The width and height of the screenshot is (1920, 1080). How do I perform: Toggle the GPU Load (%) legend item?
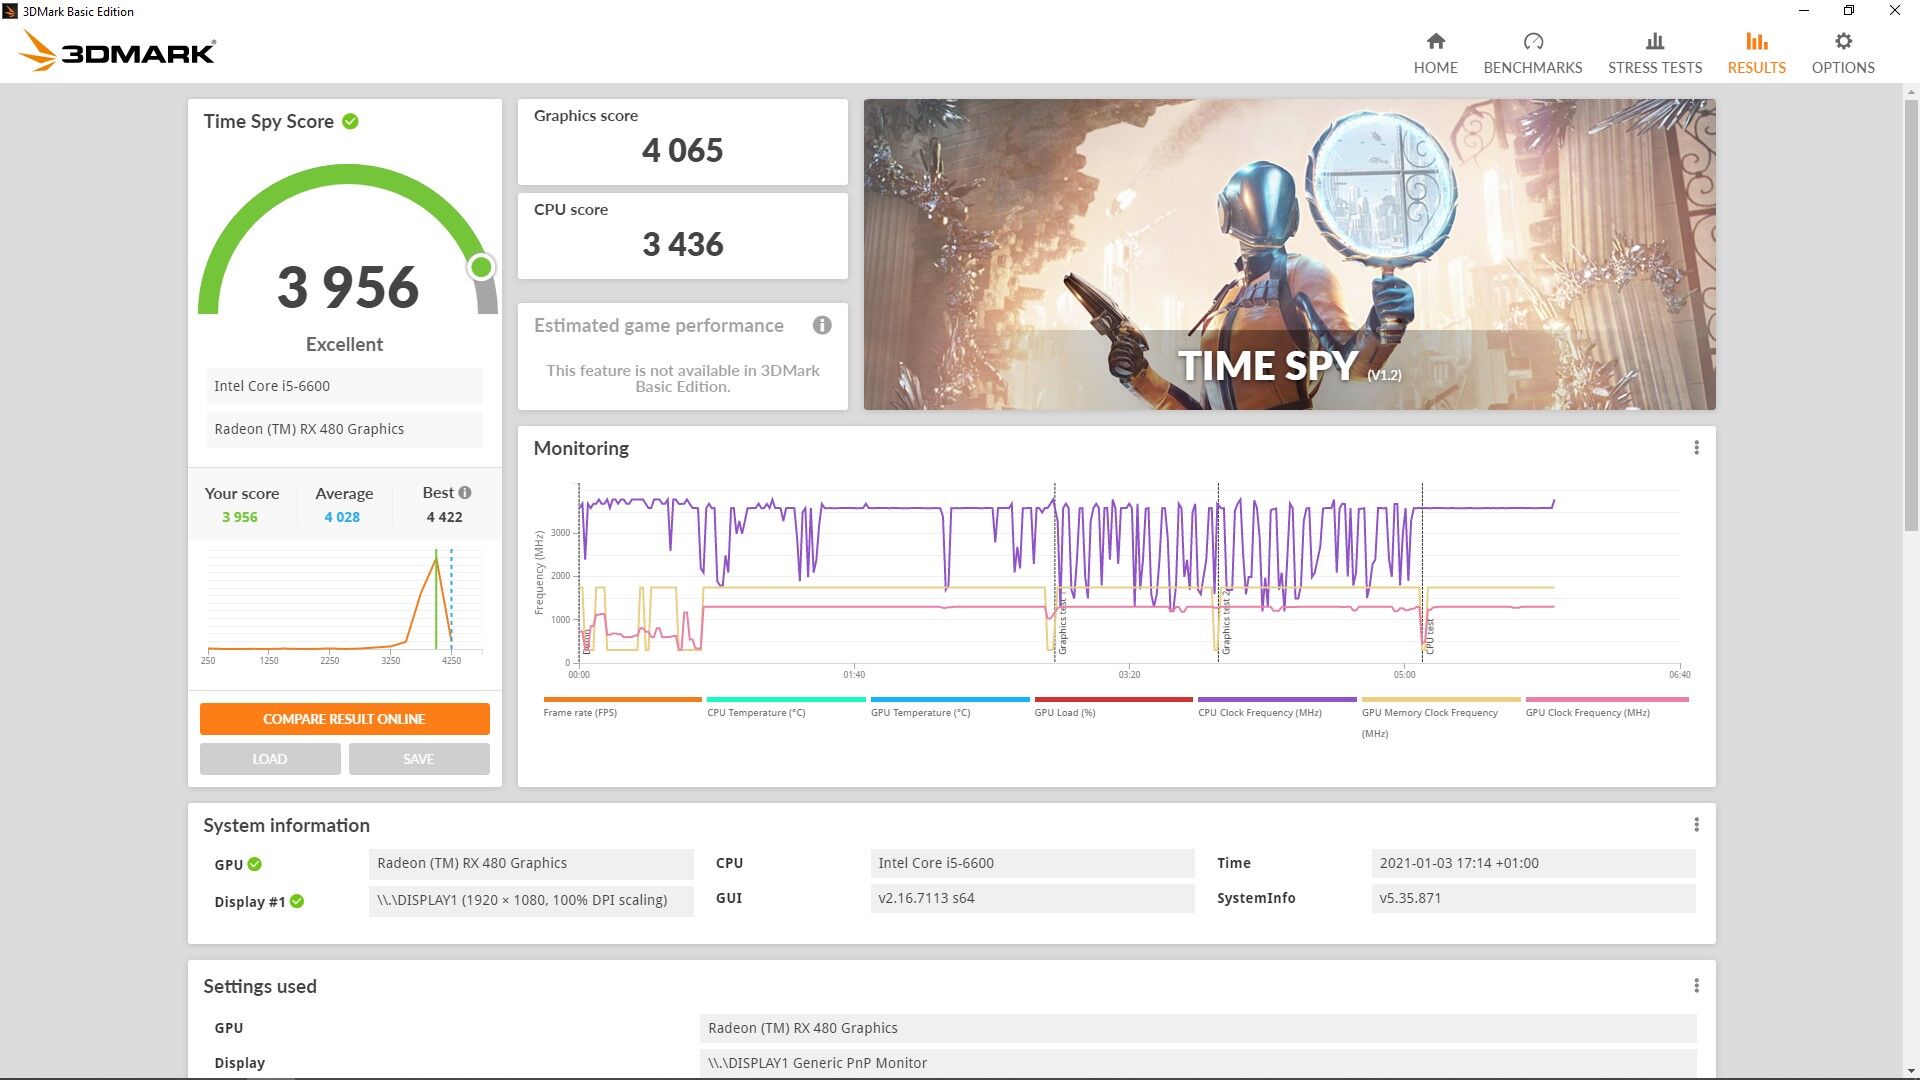coord(1113,708)
